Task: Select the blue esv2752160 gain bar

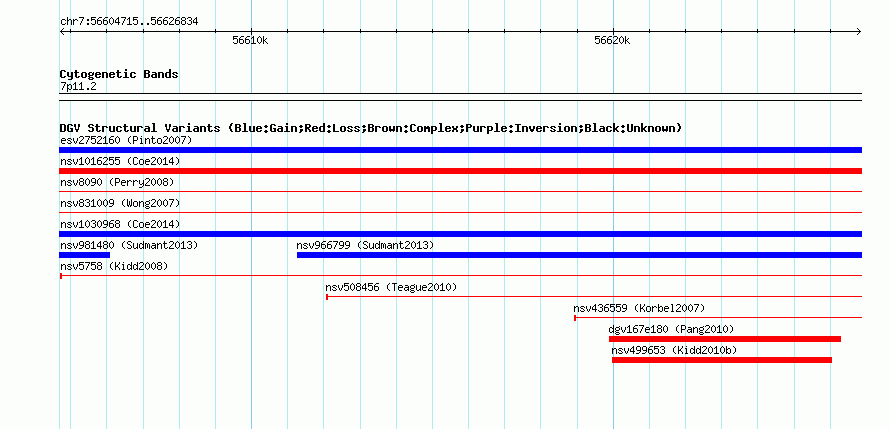Action: (460, 150)
